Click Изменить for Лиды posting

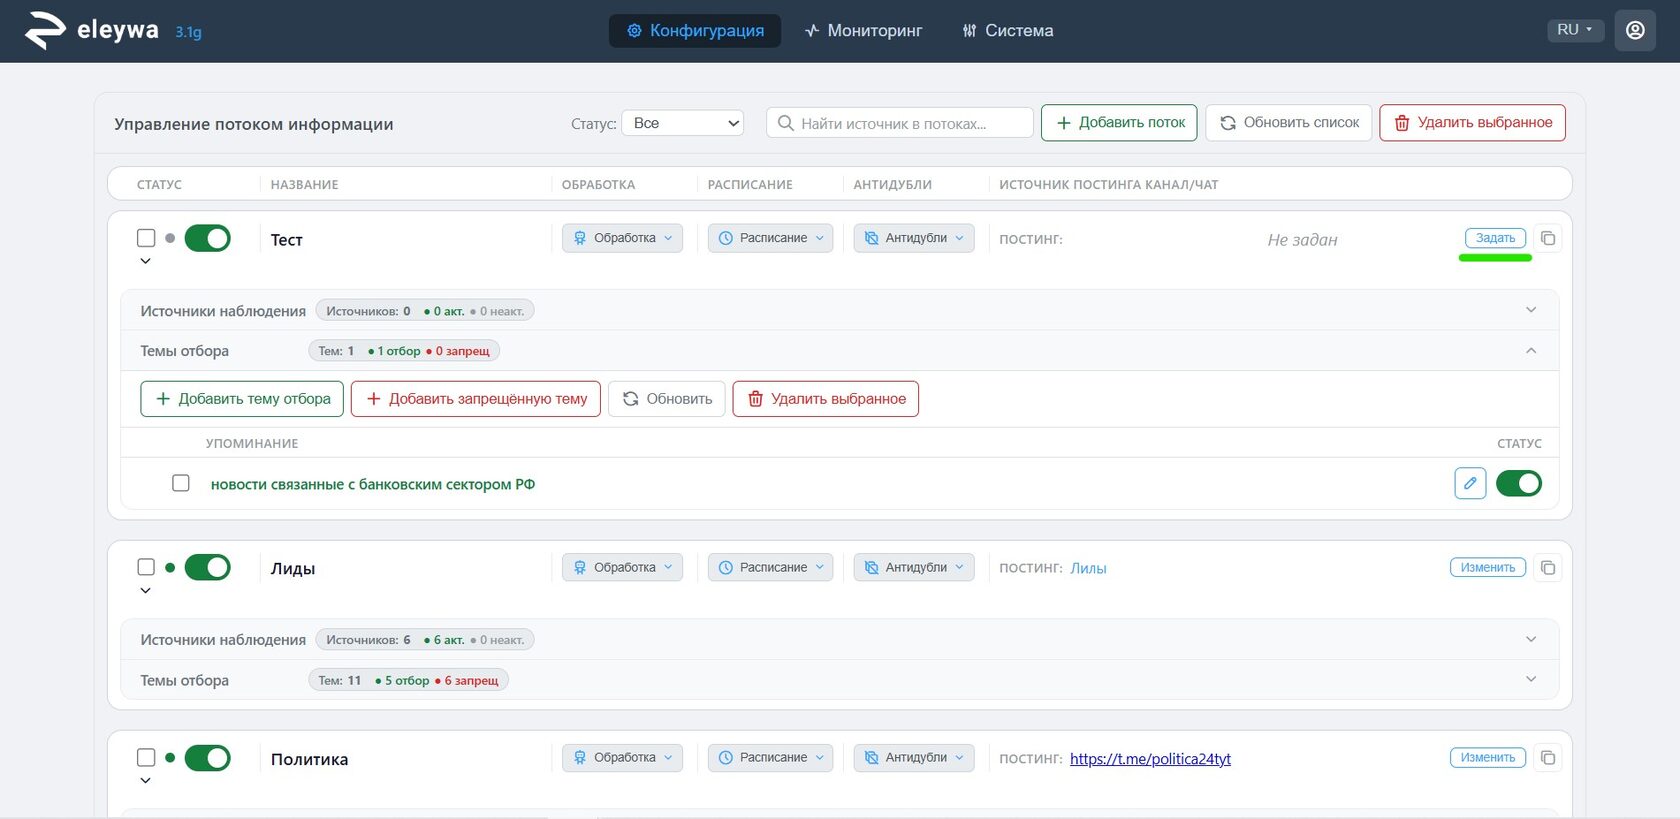click(1488, 567)
